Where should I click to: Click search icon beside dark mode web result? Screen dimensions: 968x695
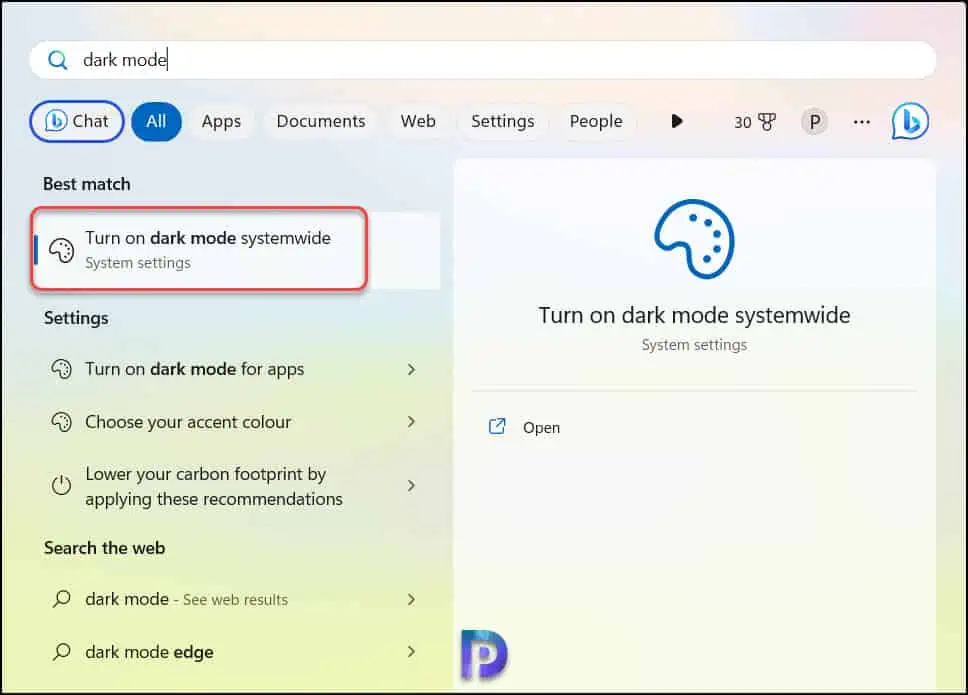(x=62, y=599)
